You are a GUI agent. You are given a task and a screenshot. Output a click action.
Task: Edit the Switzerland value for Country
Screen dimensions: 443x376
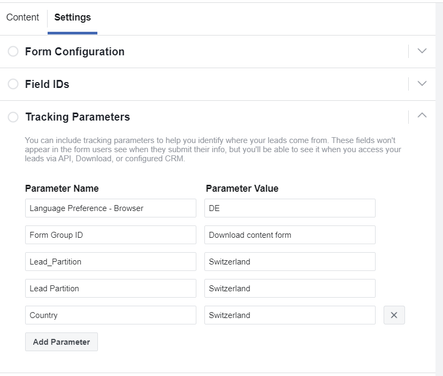pyautogui.click(x=290, y=315)
